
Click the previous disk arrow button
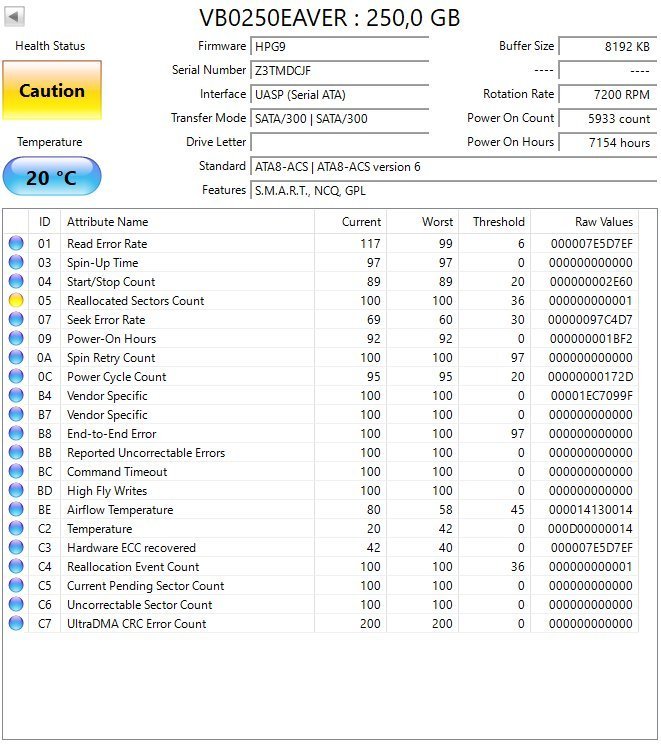[x=15, y=17]
